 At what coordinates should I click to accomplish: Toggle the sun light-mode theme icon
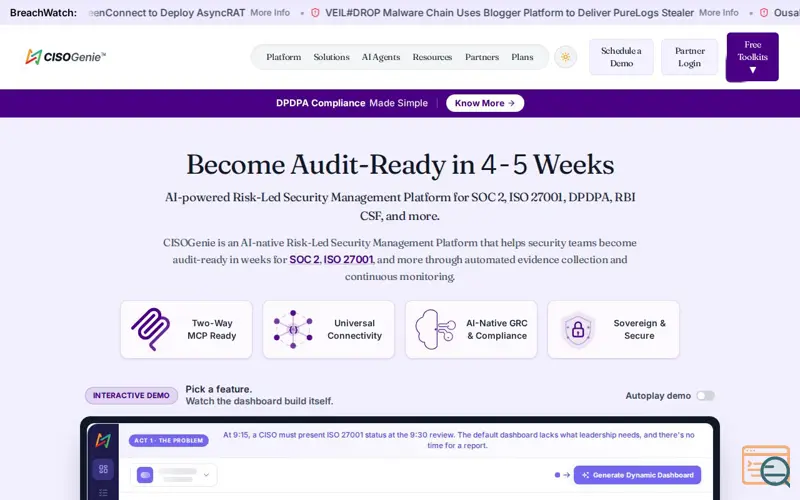[565, 57]
